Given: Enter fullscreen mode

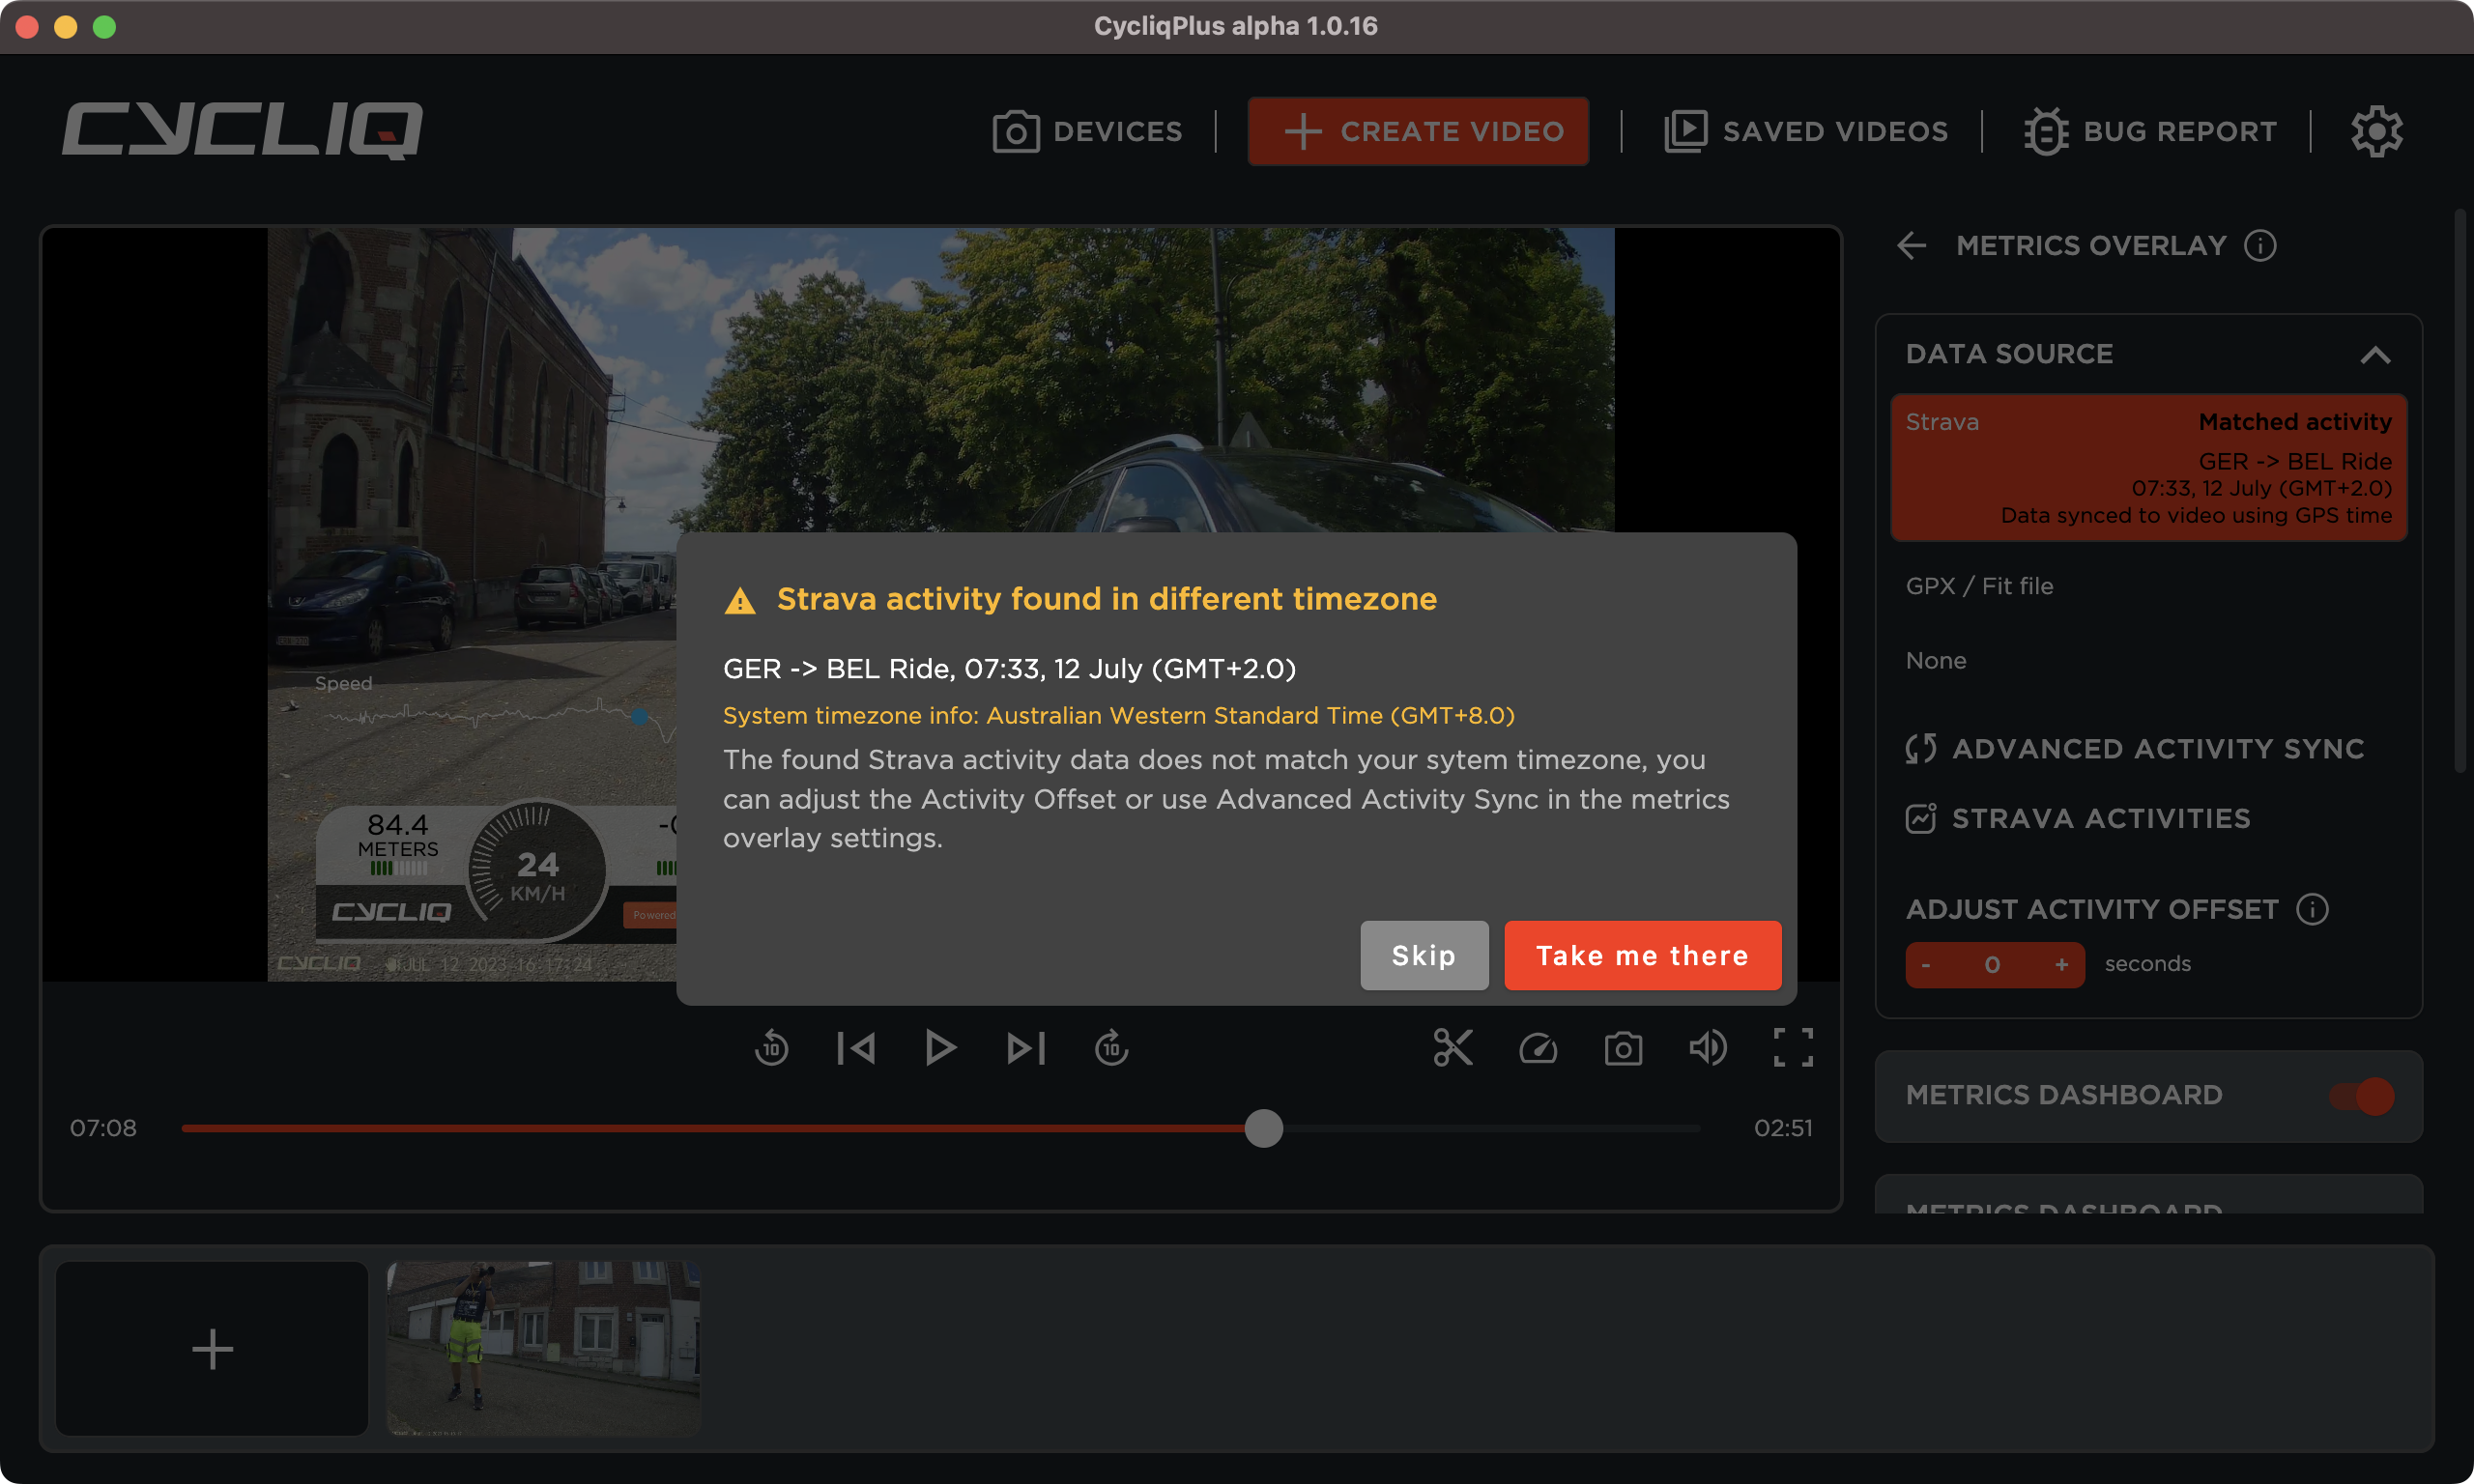Looking at the screenshot, I should tap(1793, 1048).
